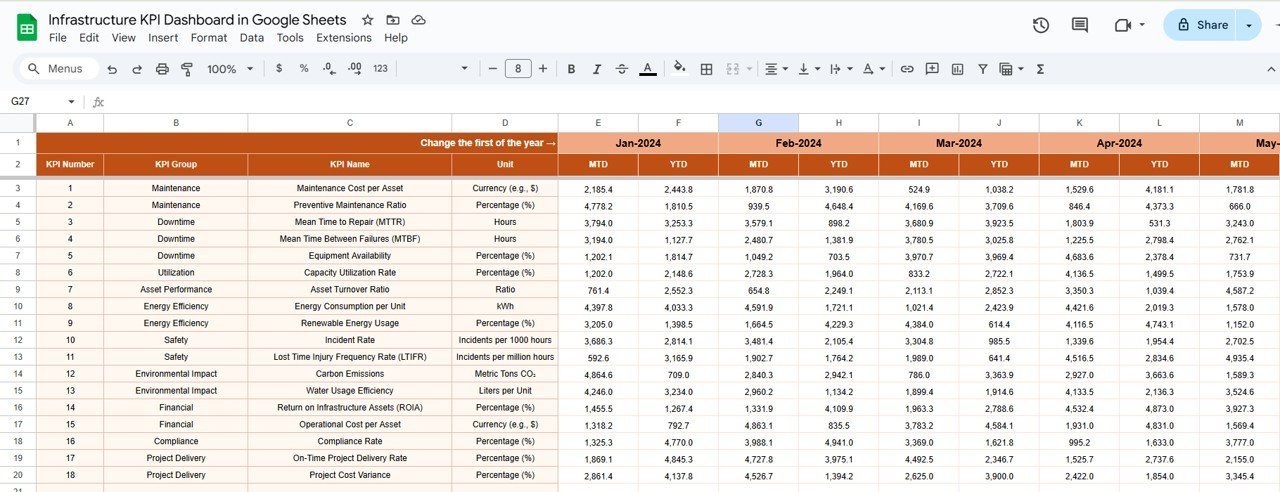Screen dimensions: 1280x492
Task: Create a filter
Action: click(x=983, y=69)
